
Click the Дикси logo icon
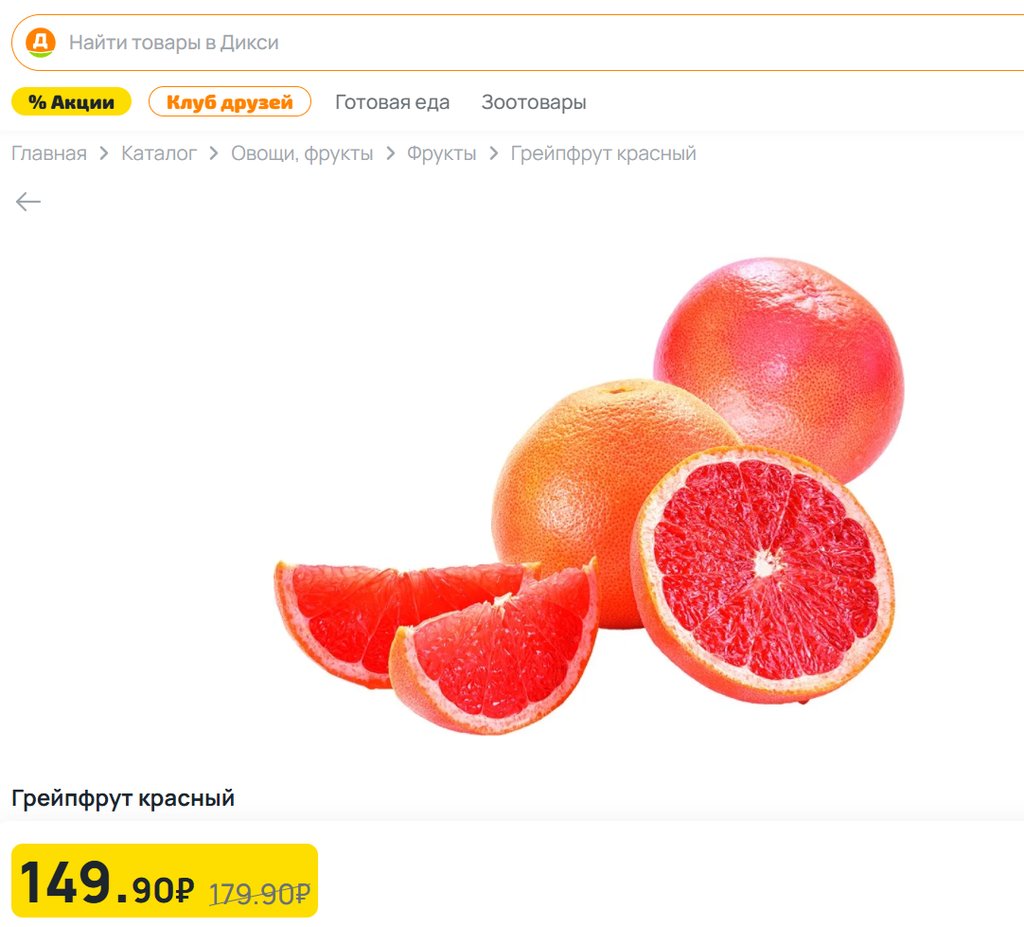40,42
